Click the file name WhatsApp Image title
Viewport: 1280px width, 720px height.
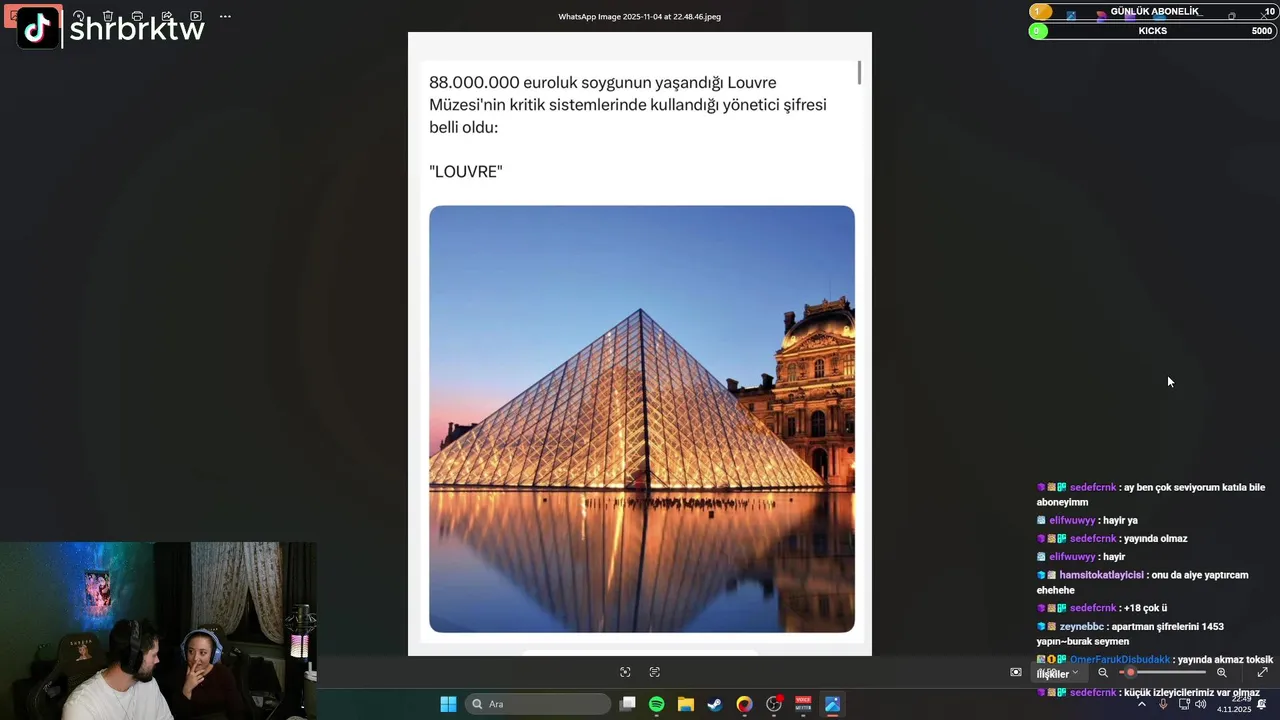coord(640,16)
